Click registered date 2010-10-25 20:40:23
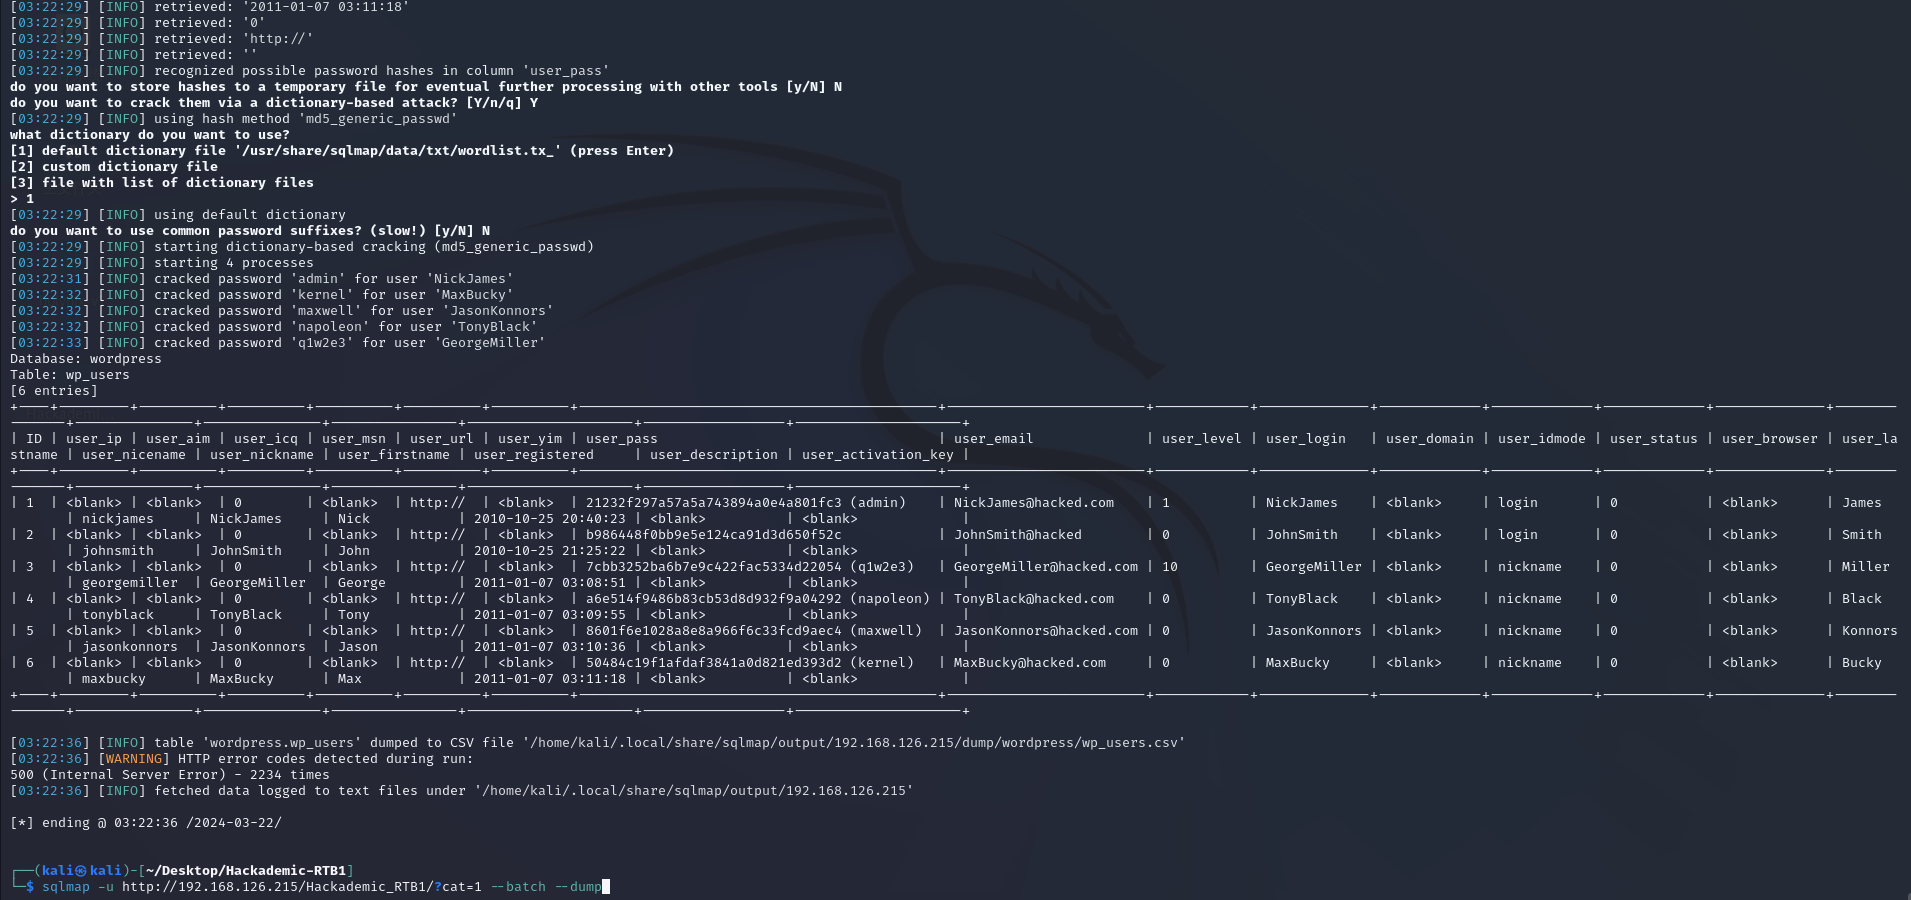Screen dimensions: 1911x900 click(x=549, y=519)
